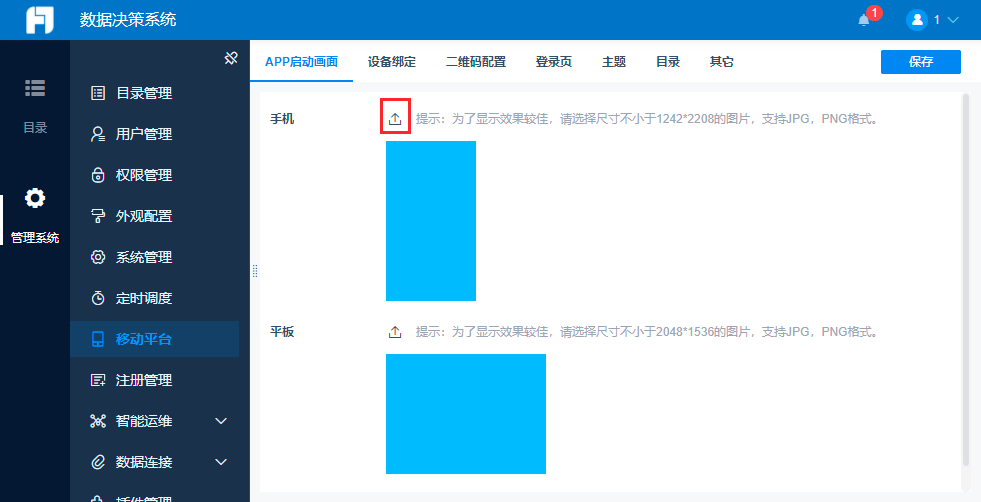Open 系统管理 menu text
Screen dimensions: 981x502
144,257
